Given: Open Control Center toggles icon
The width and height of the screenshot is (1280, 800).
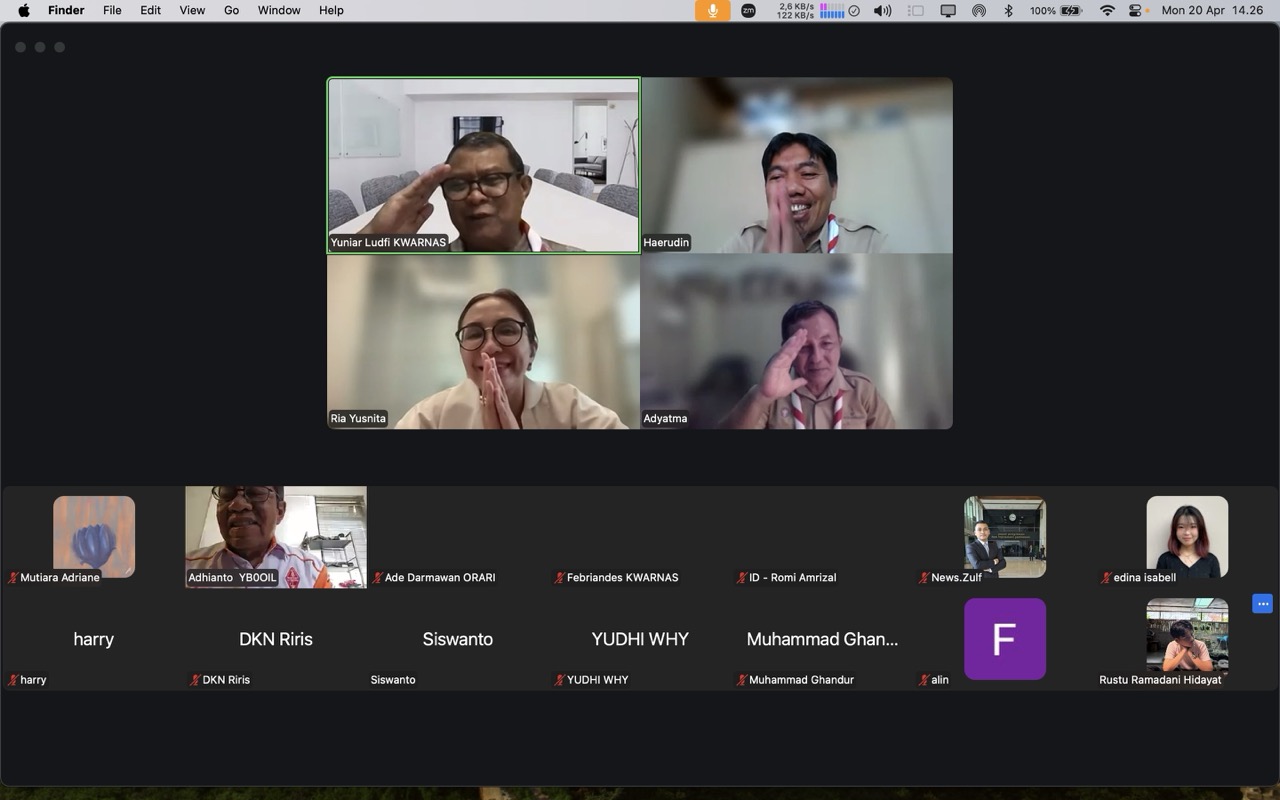Looking at the screenshot, I should (x=1135, y=10).
